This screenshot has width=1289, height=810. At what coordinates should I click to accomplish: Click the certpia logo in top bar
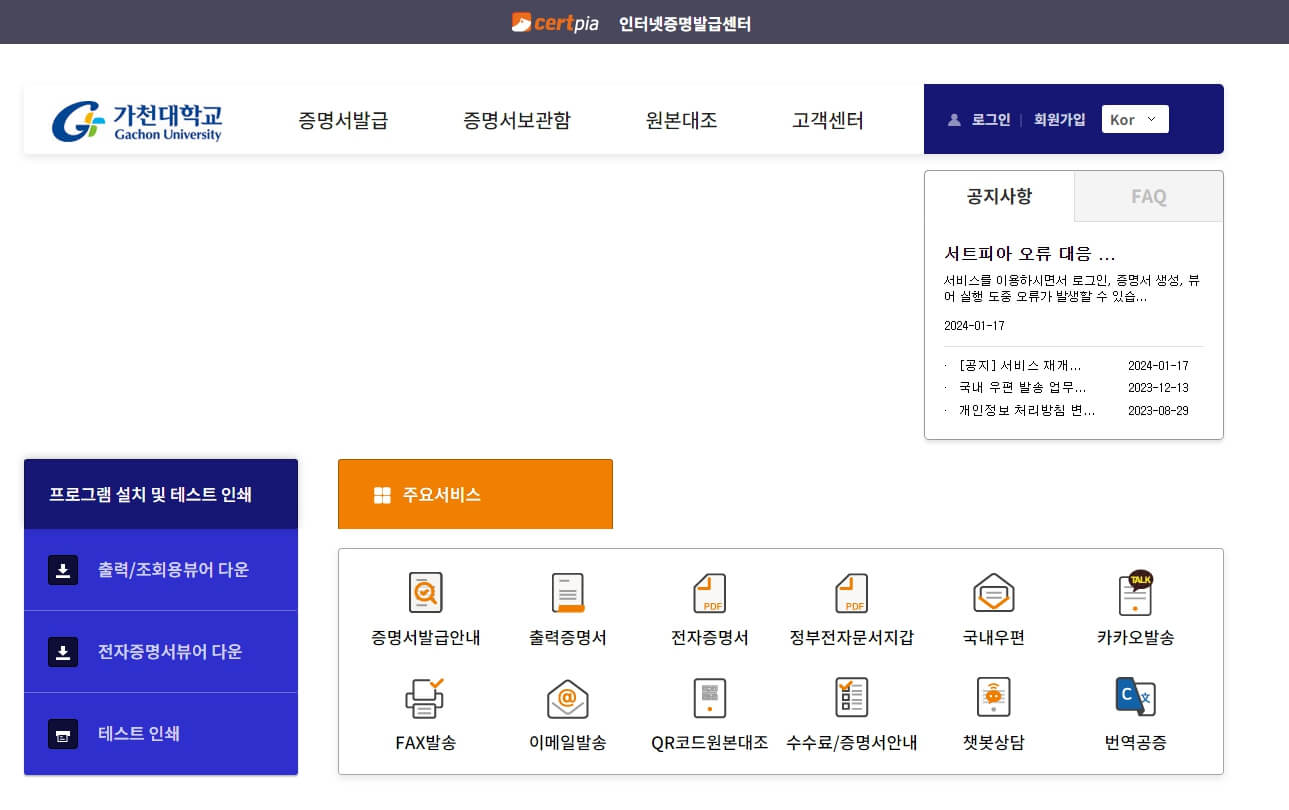[x=555, y=22]
